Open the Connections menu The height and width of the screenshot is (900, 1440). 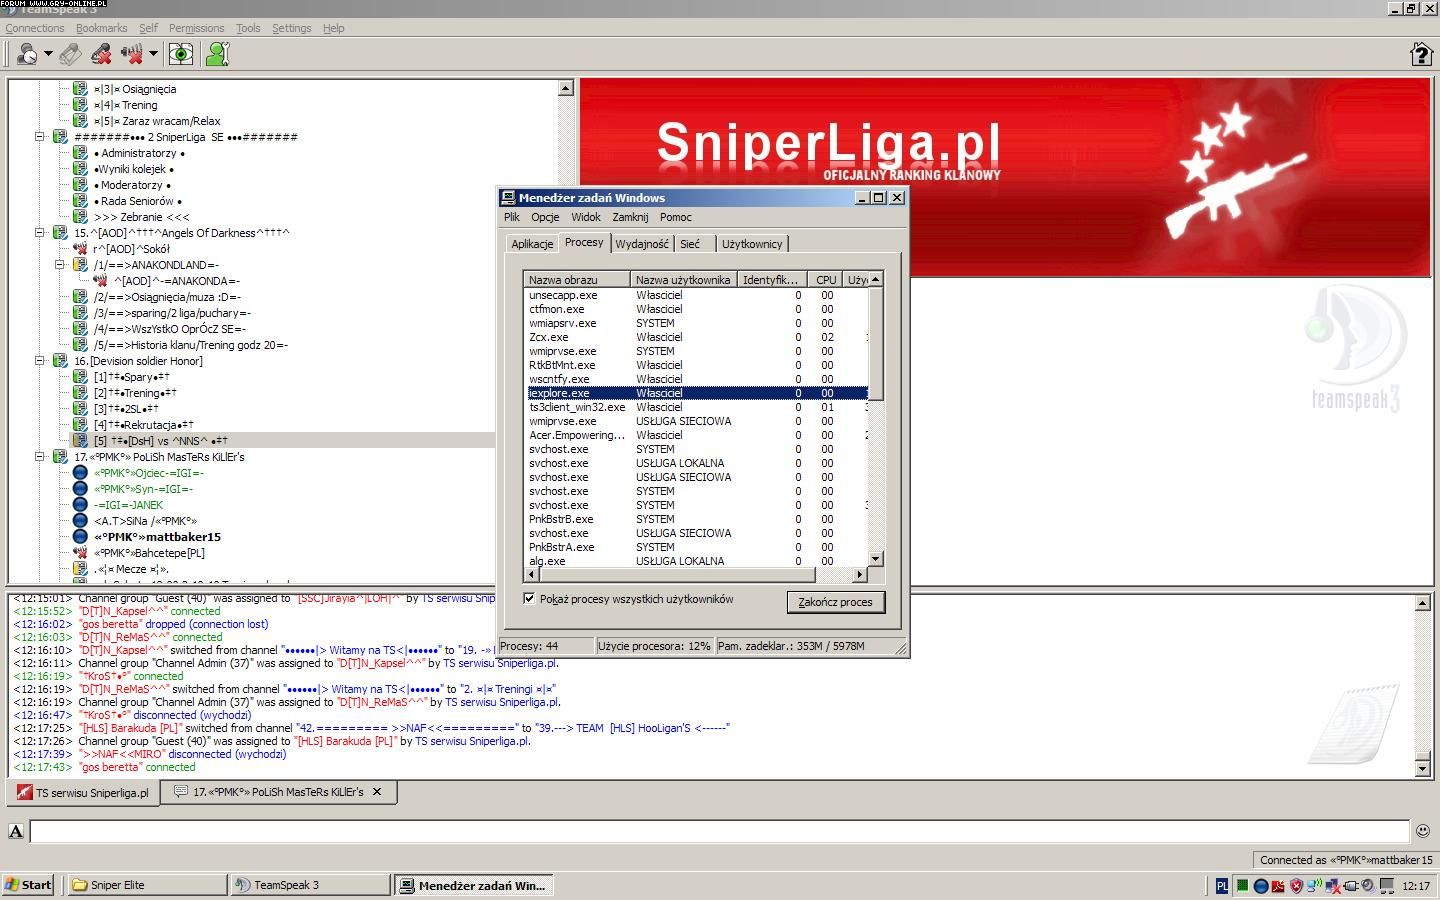[x=35, y=28]
